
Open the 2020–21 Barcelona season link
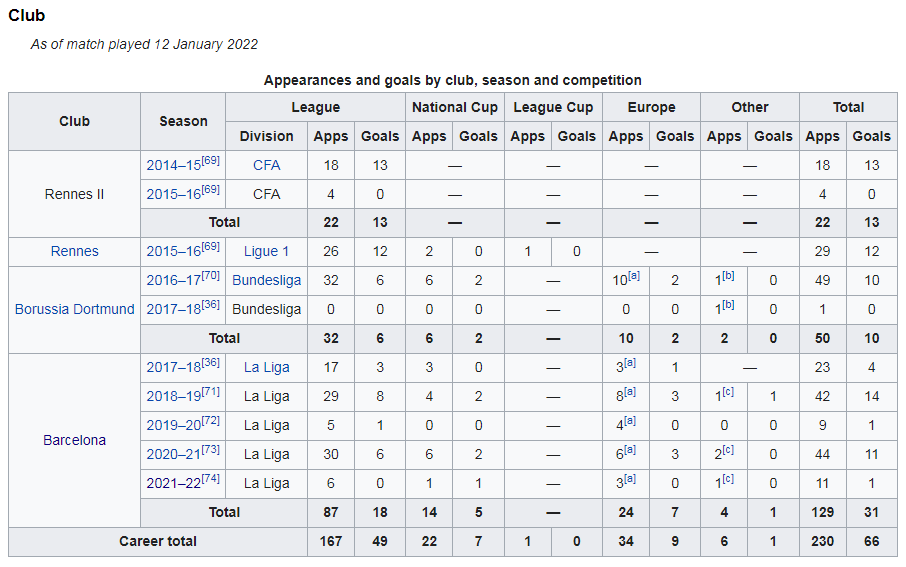tap(173, 454)
